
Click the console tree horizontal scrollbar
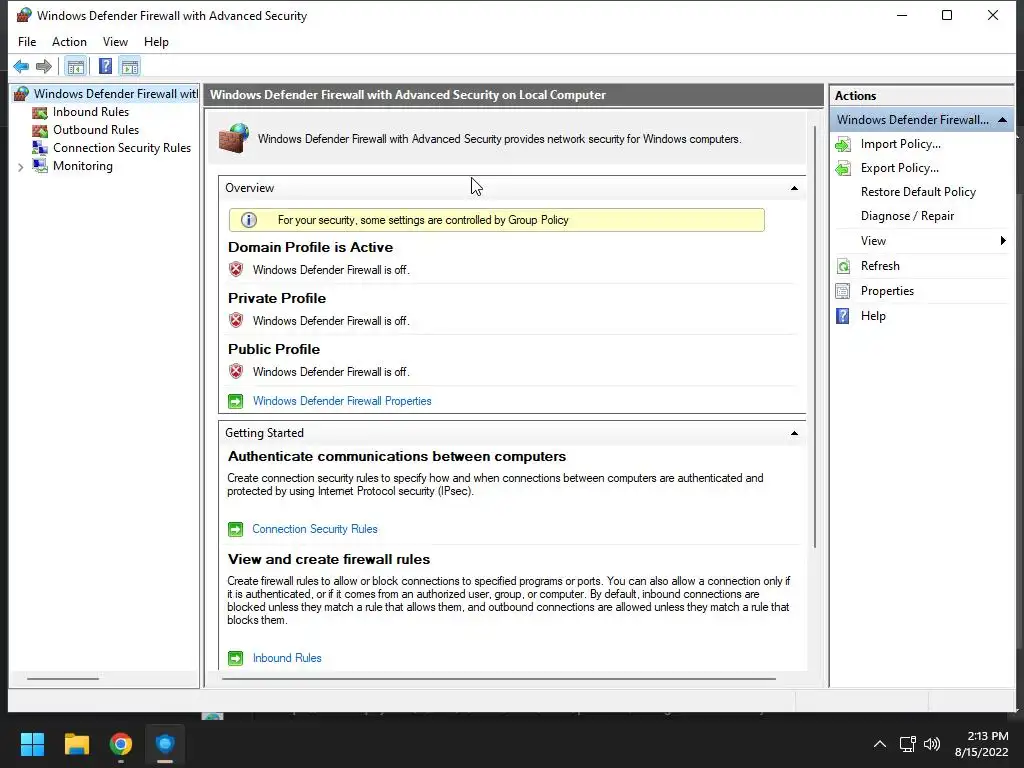point(63,679)
